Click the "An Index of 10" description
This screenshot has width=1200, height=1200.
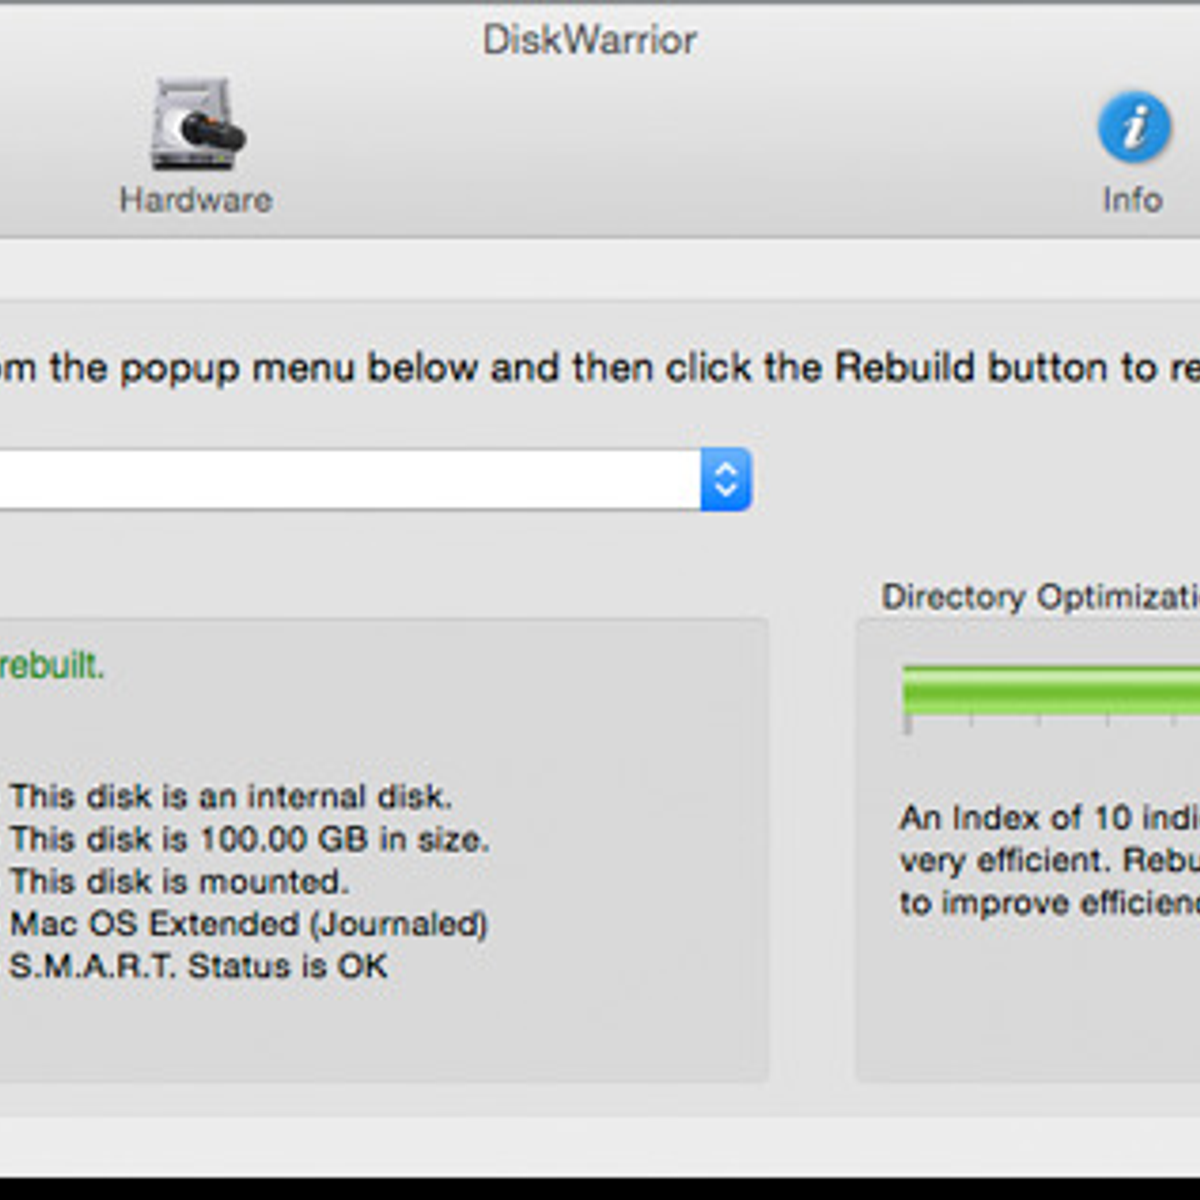pyautogui.click(x=1048, y=818)
